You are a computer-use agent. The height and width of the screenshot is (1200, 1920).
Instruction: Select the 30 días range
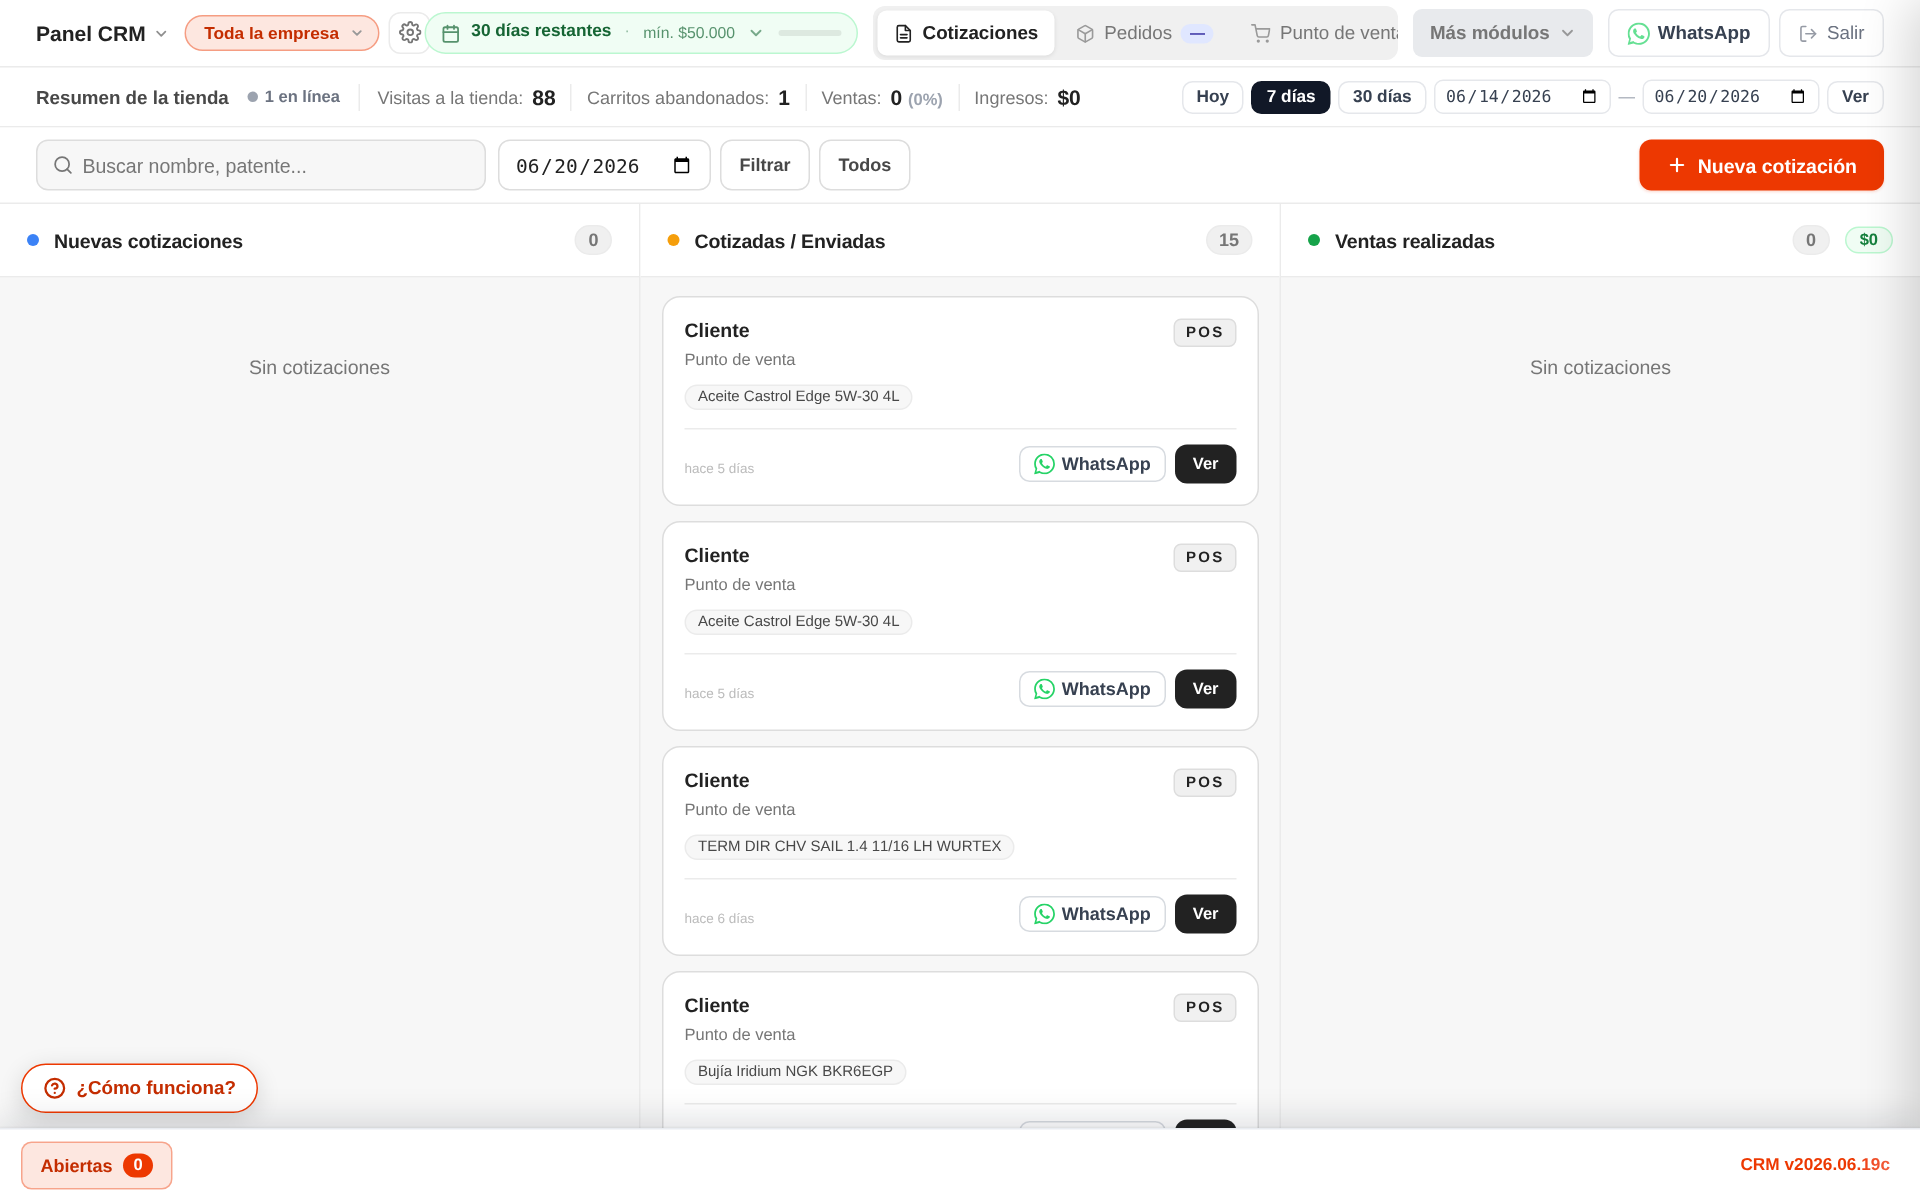[1381, 97]
